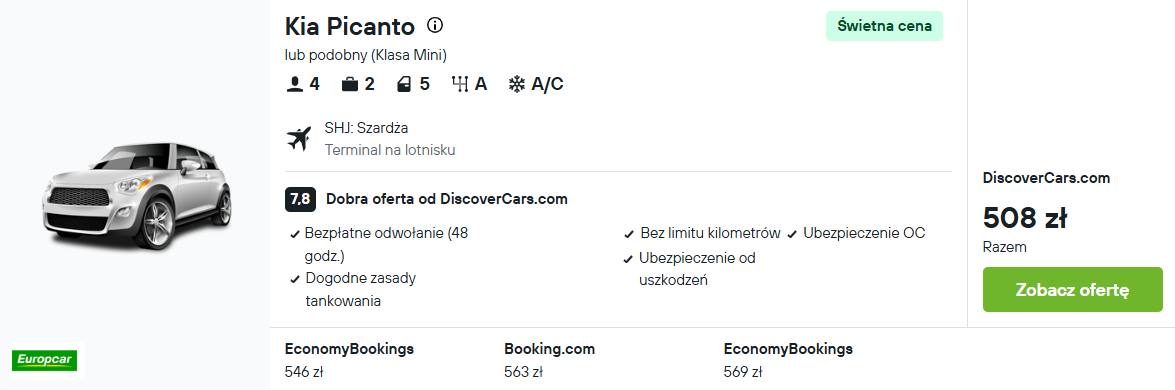Select the EconomyBookings 569 zł offer
The height and width of the screenshot is (390, 1175).
[788, 359]
